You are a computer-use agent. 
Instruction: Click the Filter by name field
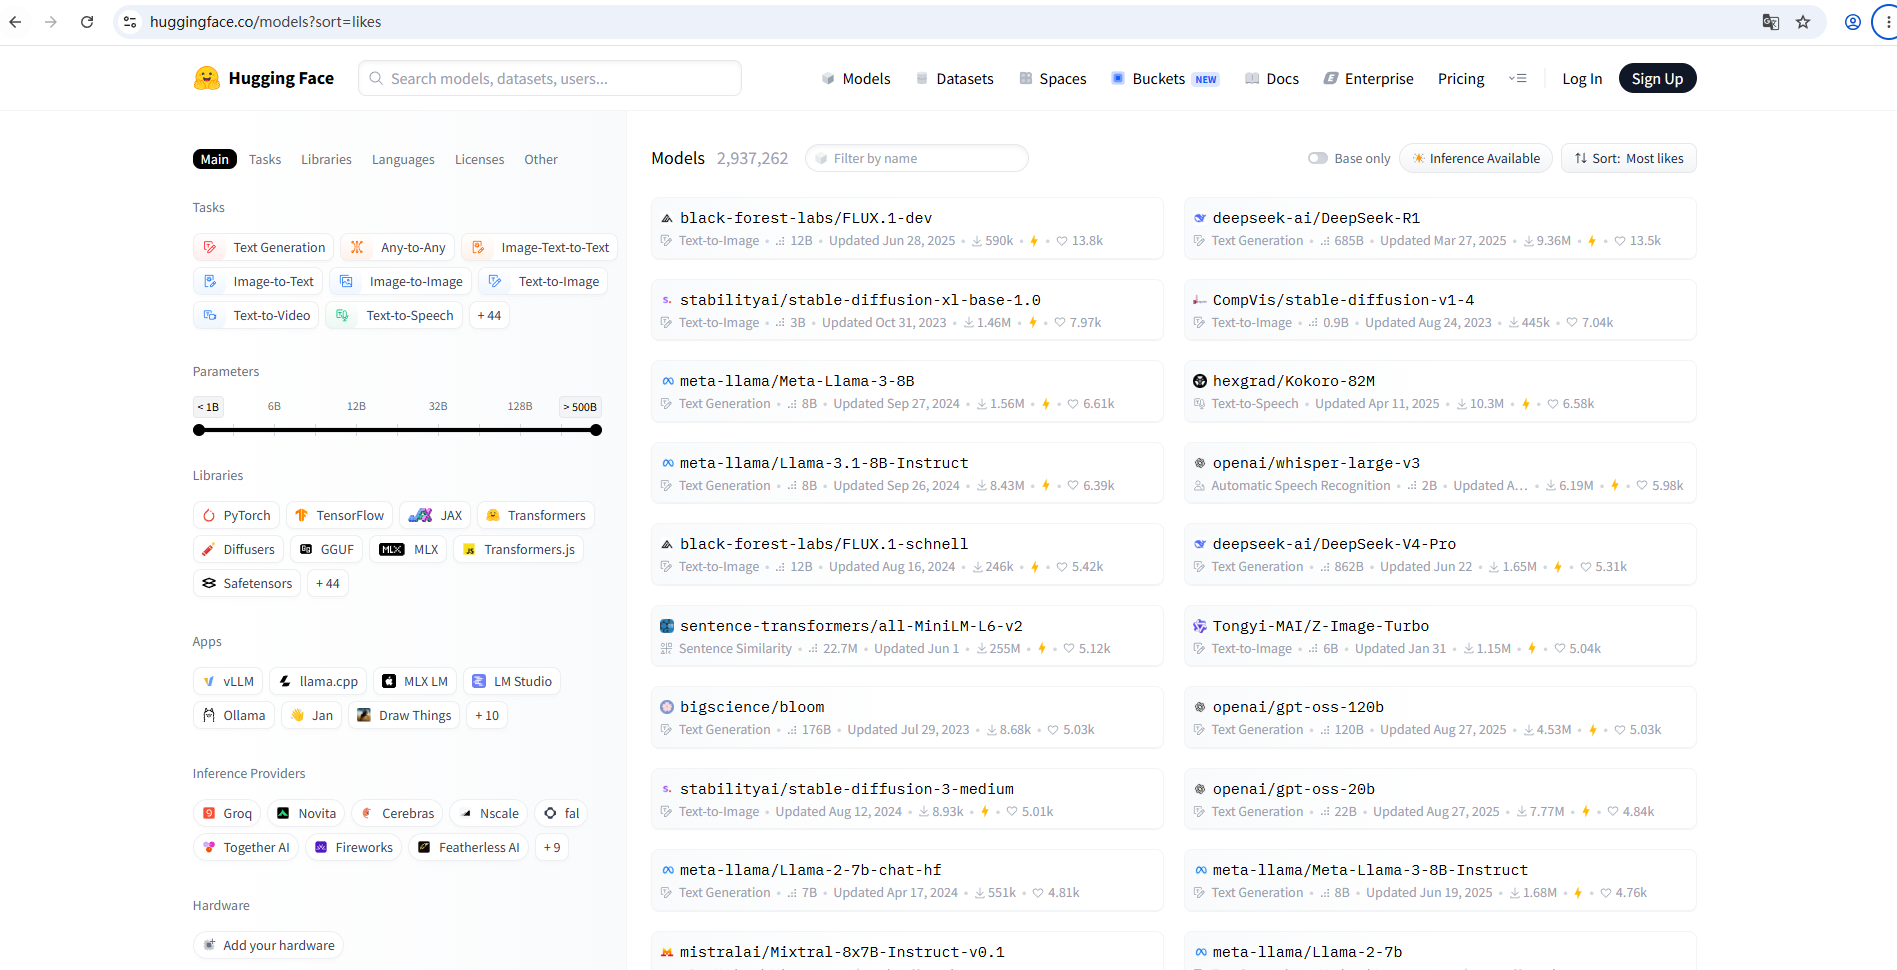pos(917,158)
